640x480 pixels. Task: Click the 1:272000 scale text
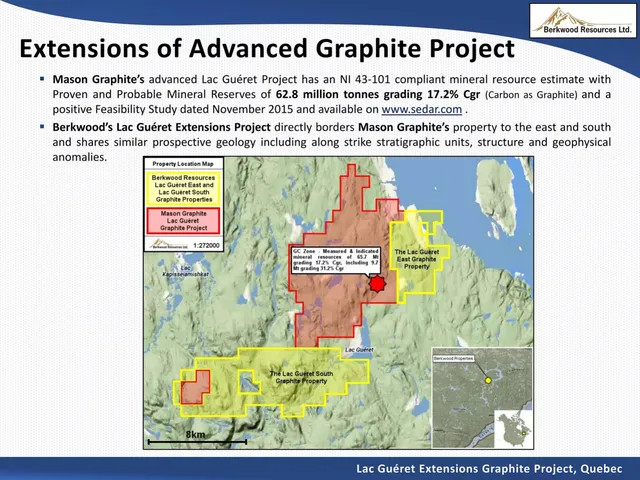206,246
